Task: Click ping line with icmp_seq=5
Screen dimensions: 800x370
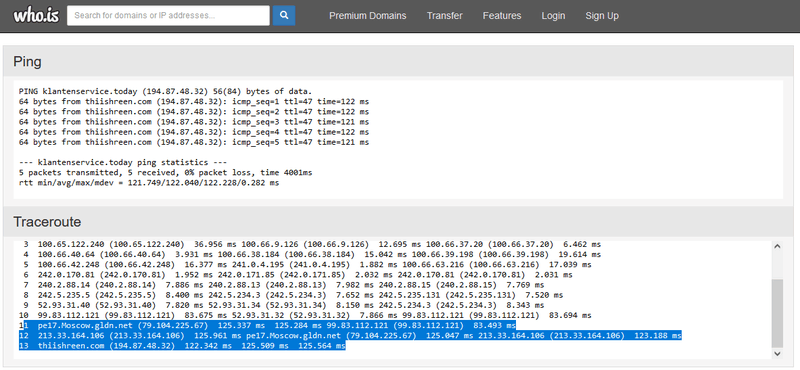Action: pyautogui.click(x=194, y=142)
